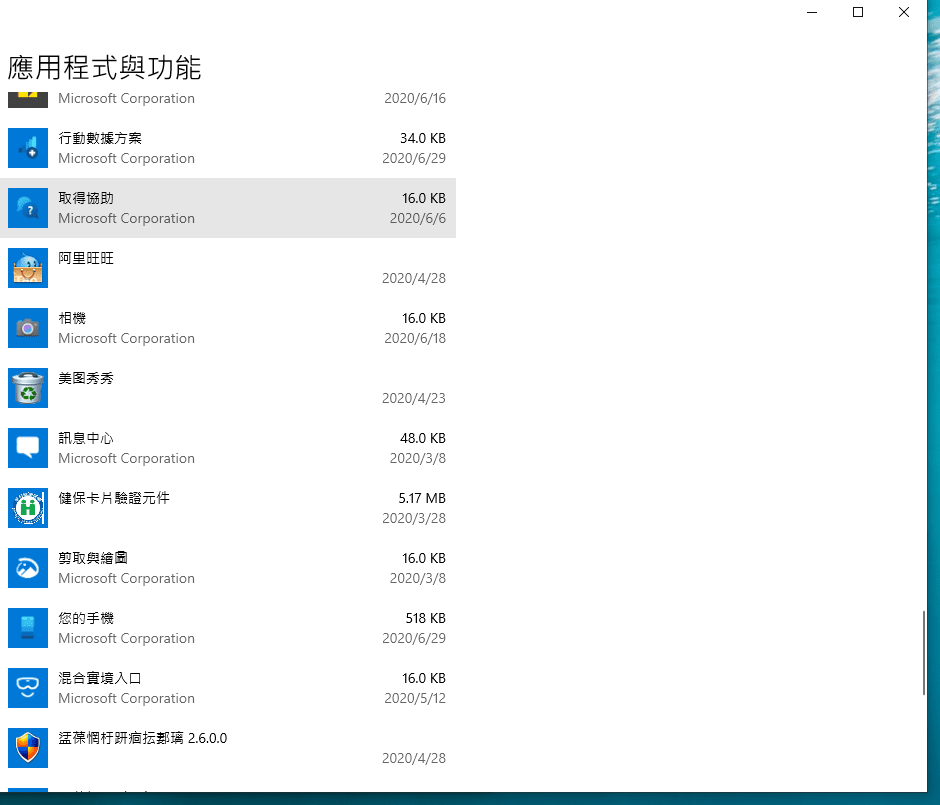Maximize the Settings window
This screenshot has height=805, width=940.
(x=858, y=12)
